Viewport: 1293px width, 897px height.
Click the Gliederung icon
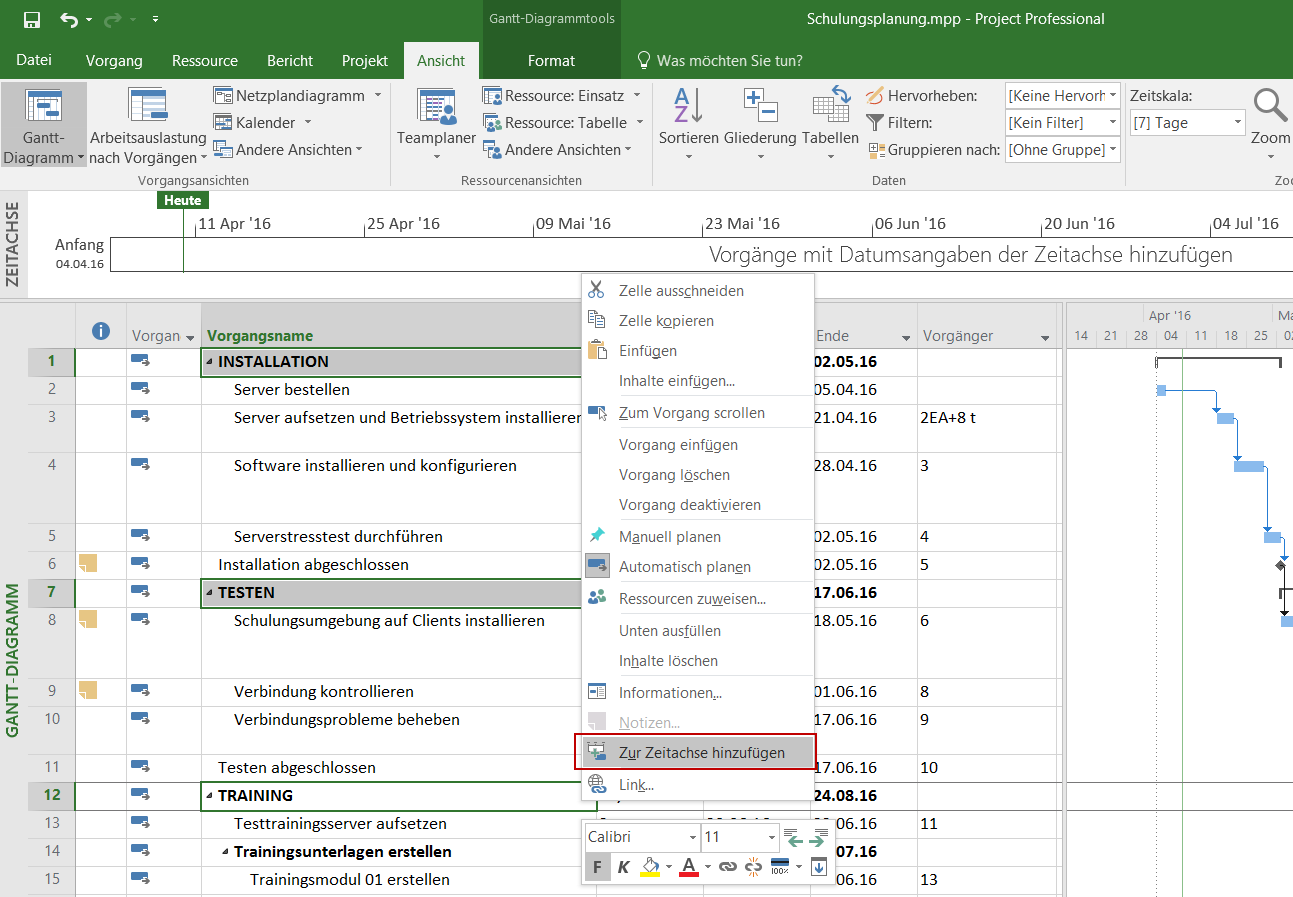760,108
